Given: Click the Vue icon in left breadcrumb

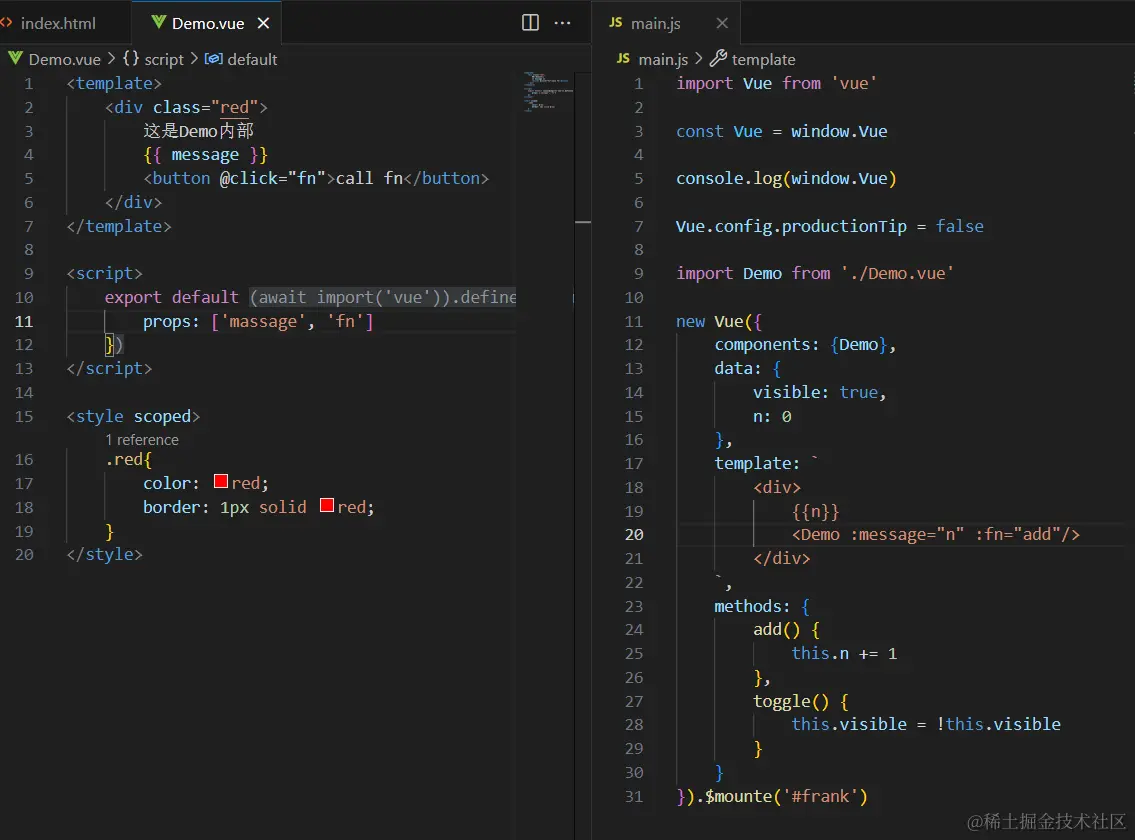Looking at the screenshot, I should click(15, 59).
